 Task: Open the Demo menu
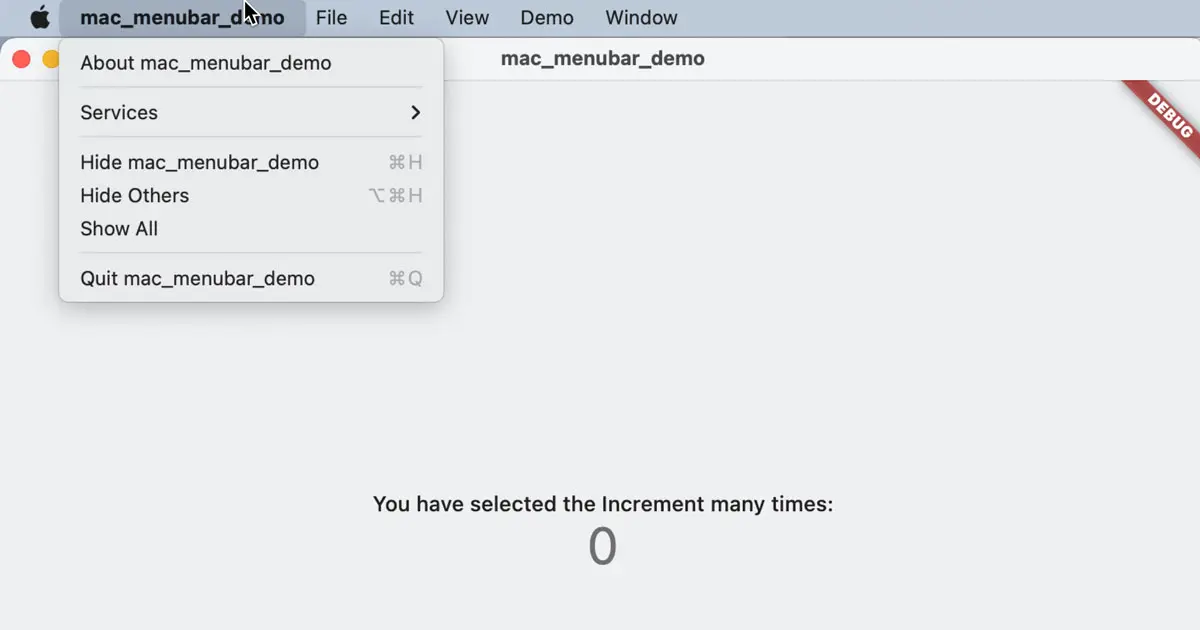547,18
